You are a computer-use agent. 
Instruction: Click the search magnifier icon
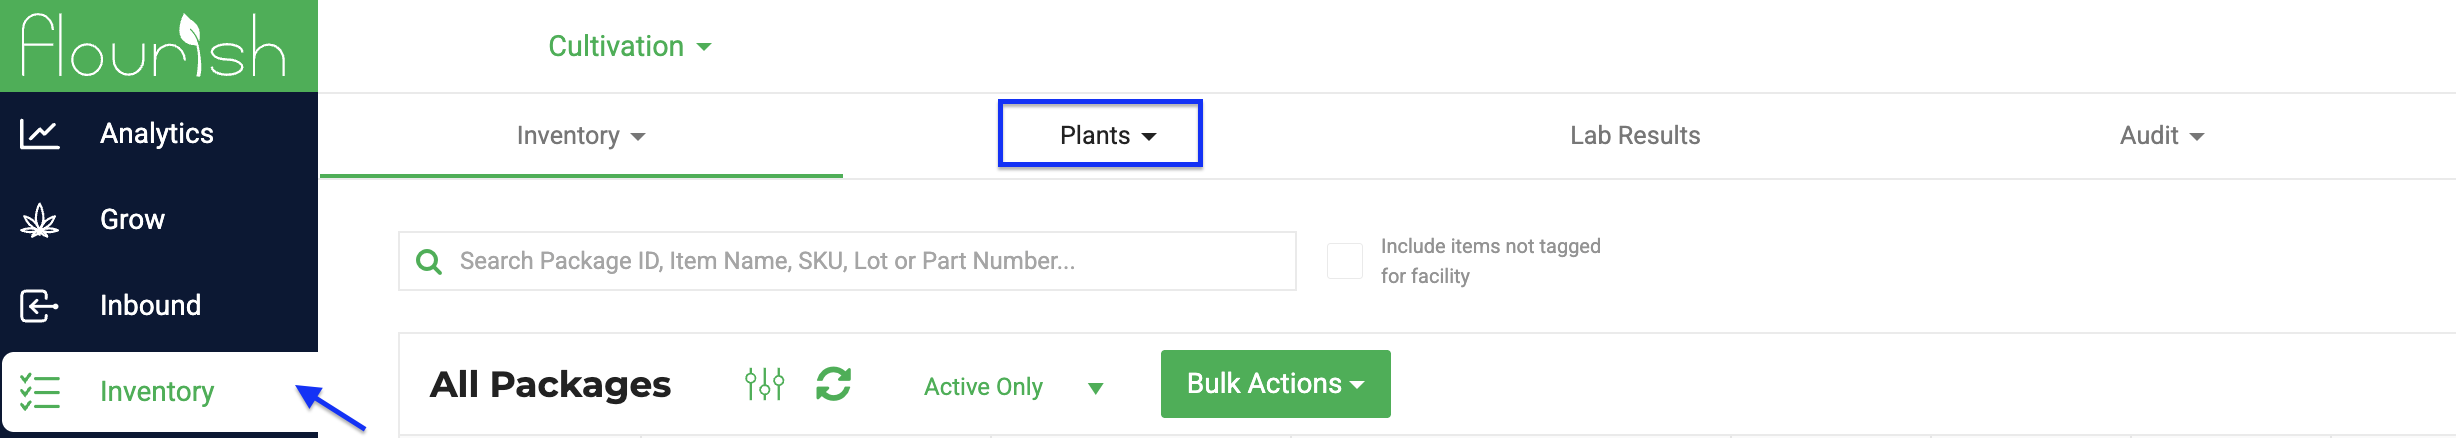(429, 262)
